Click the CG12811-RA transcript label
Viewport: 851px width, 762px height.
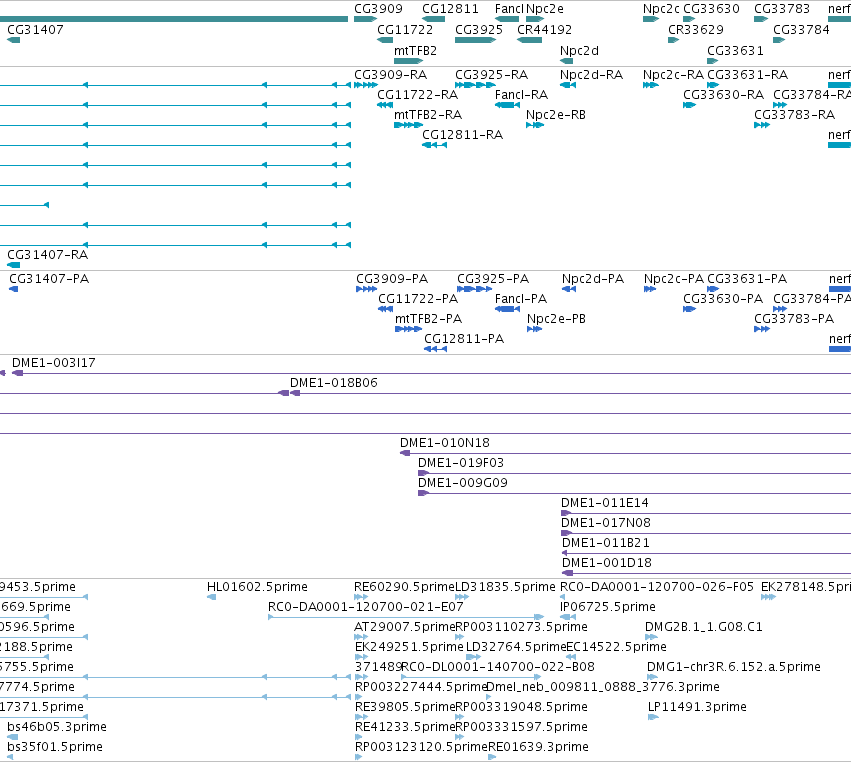tap(462, 135)
